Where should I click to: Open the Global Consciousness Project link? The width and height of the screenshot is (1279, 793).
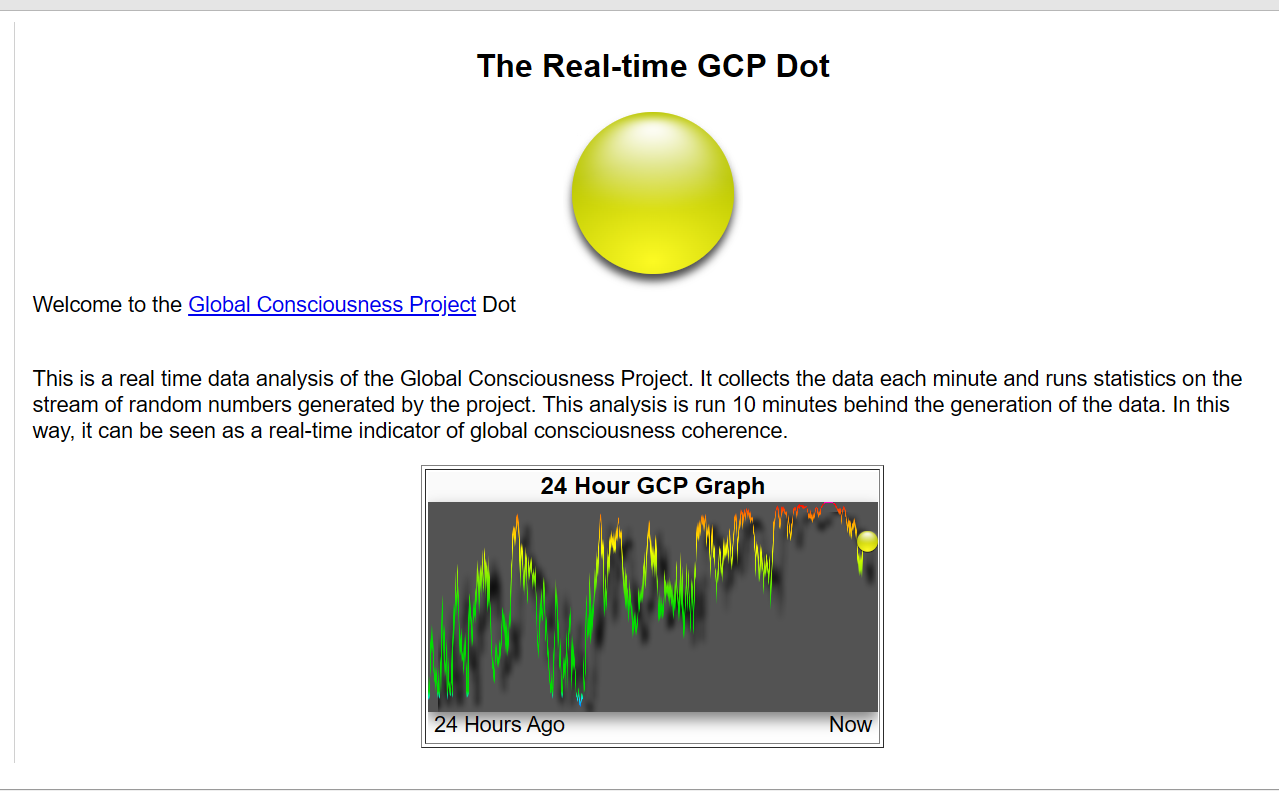point(332,305)
